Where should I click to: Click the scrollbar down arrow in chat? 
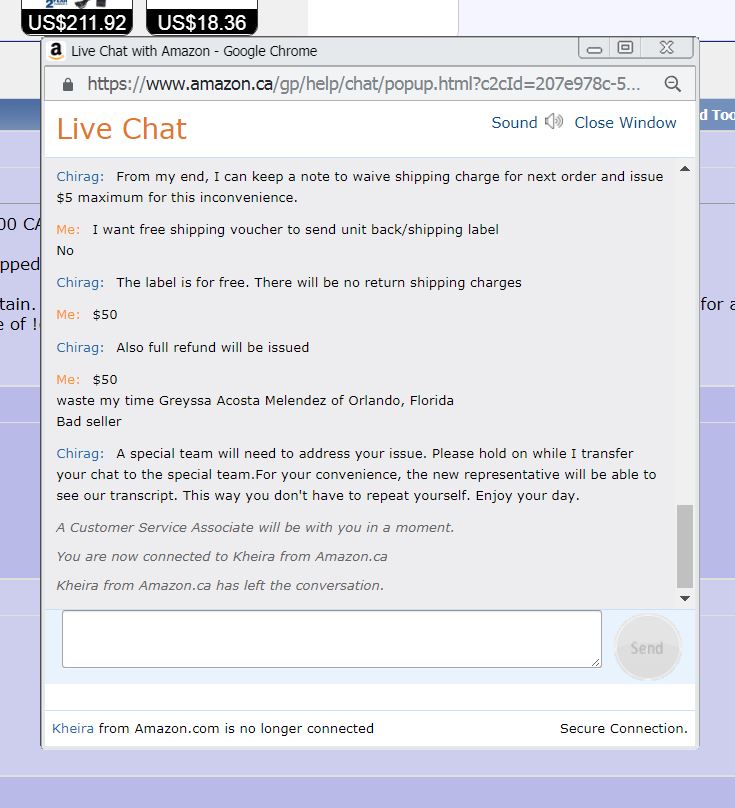(685, 598)
